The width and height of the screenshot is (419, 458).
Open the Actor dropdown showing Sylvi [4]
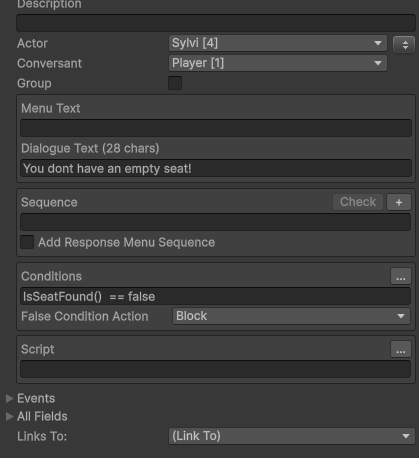click(x=278, y=43)
